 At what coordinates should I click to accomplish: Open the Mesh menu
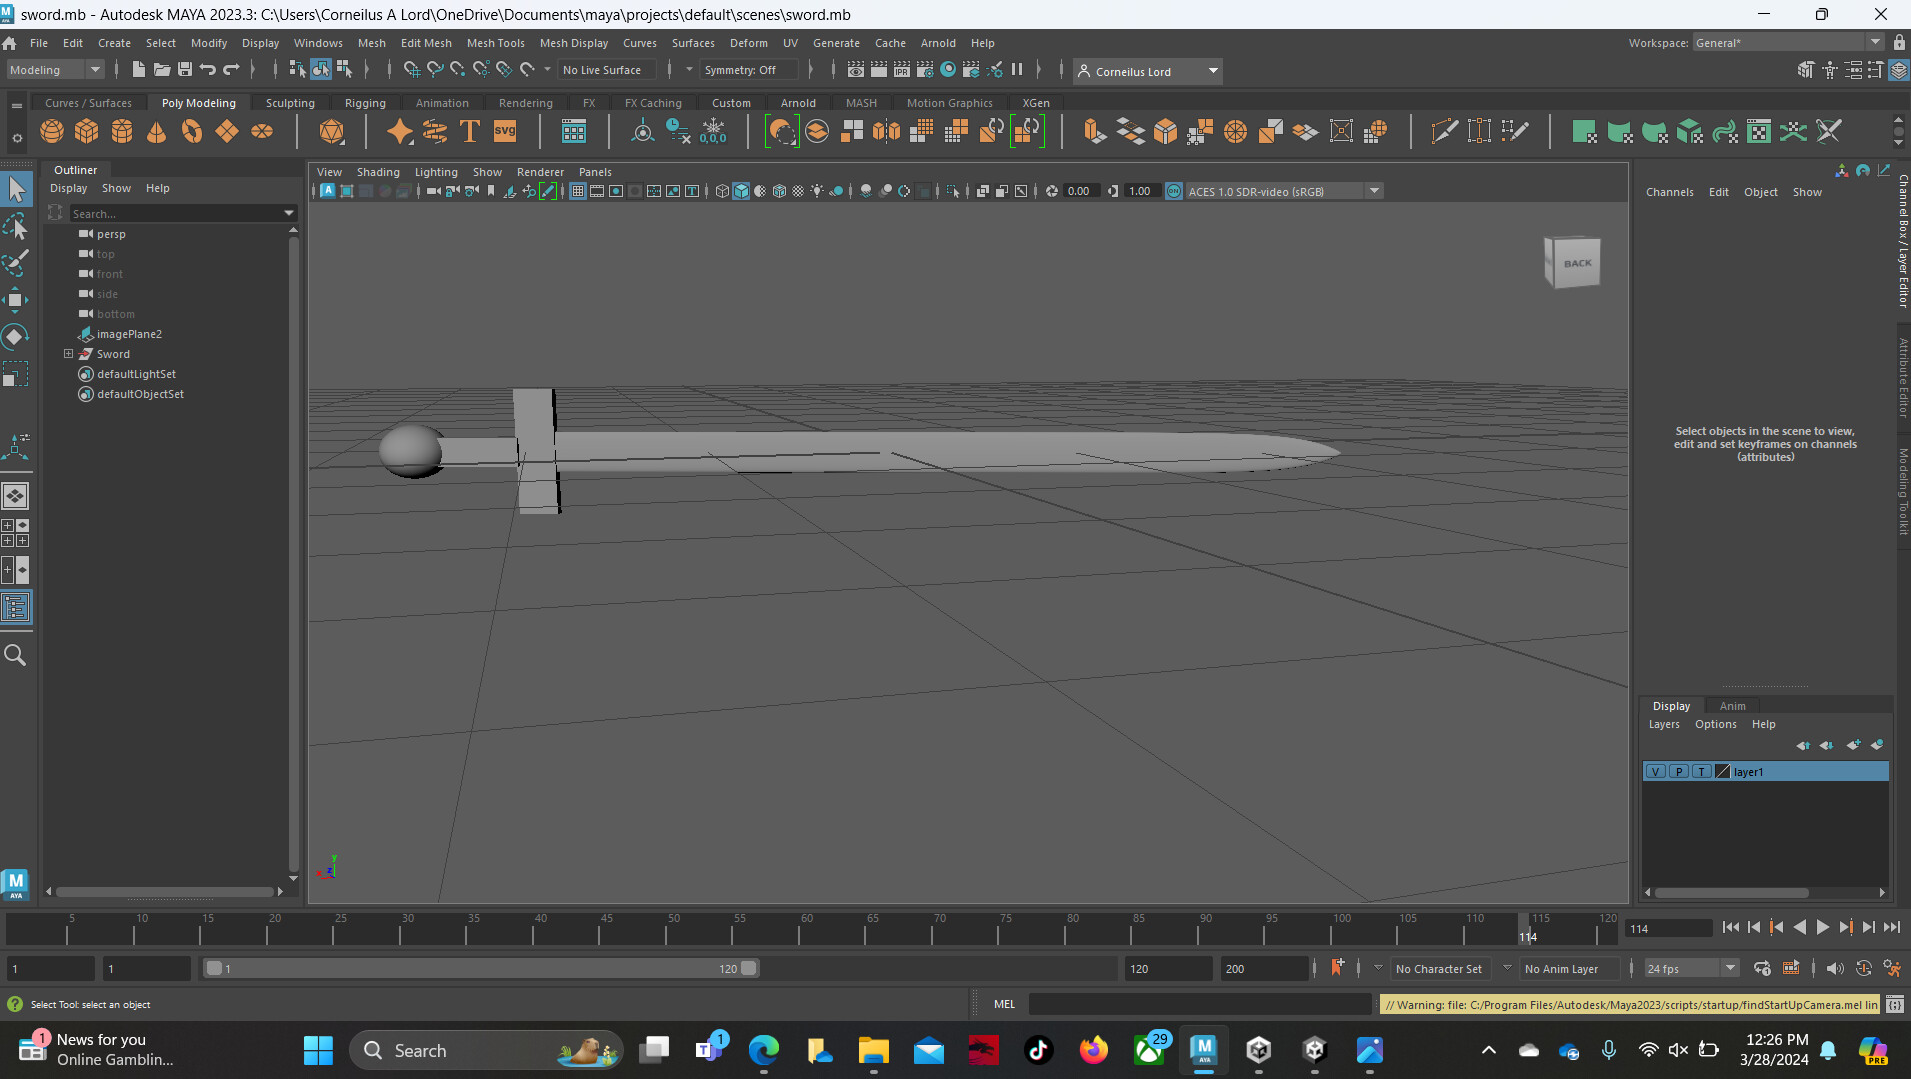click(371, 42)
